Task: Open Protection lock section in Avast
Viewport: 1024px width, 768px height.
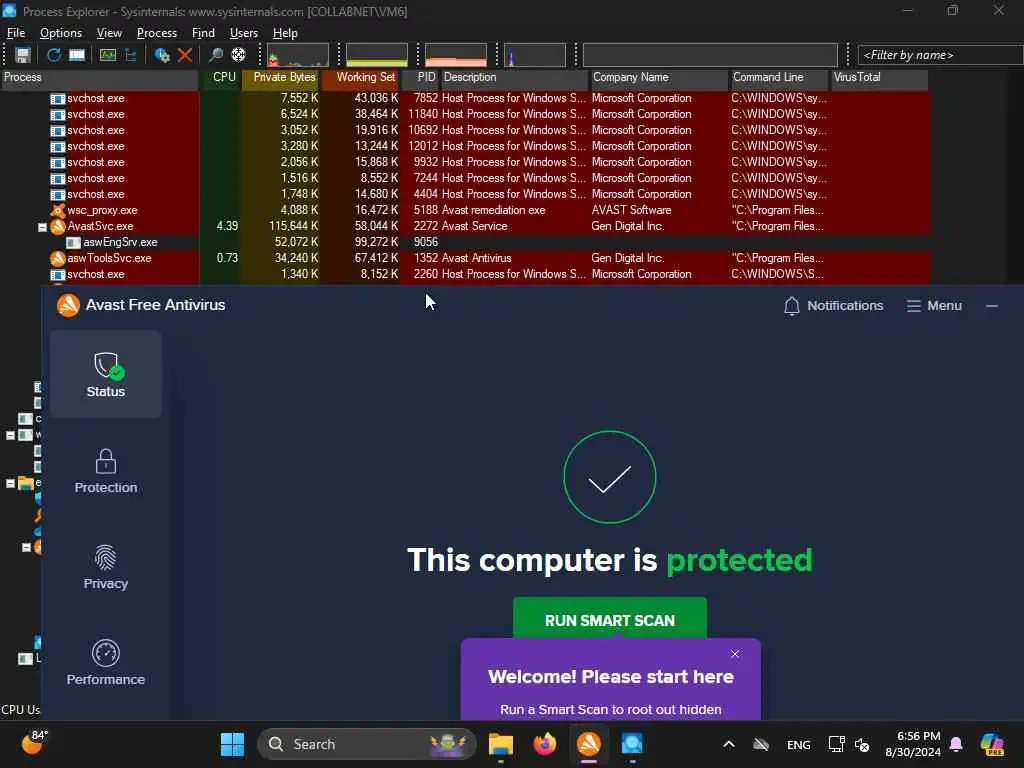Action: pos(106,471)
